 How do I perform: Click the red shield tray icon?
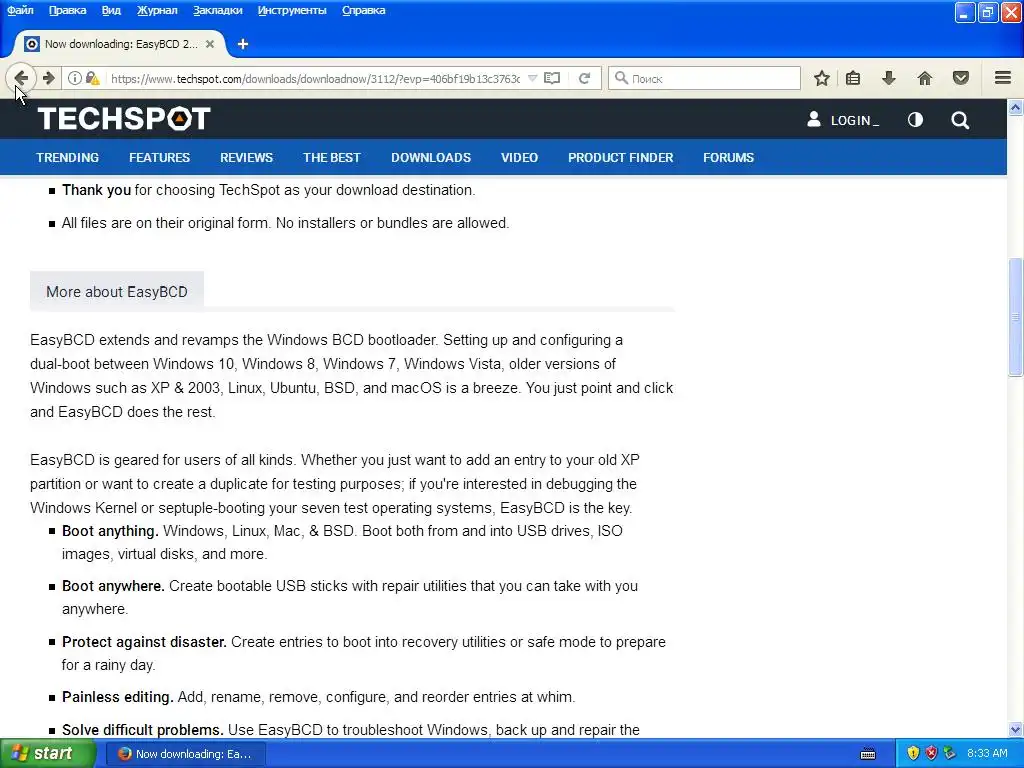pyautogui.click(x=931, y=754)
